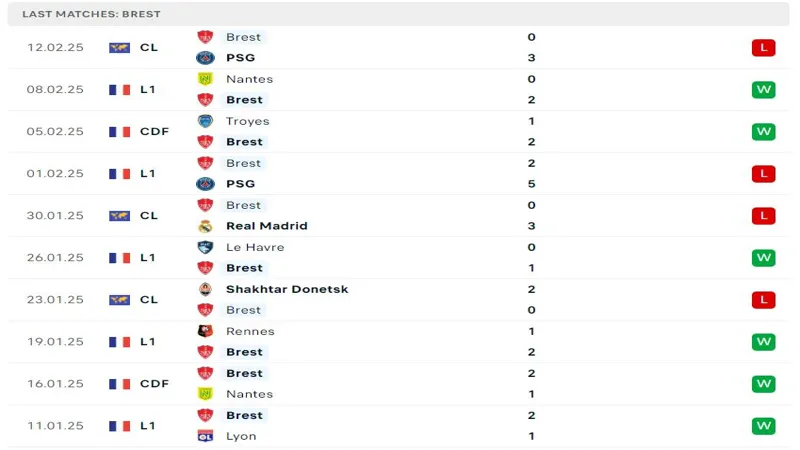Viewport: 800px width, 450px height.
Task: Click the Nantes crest in 08.02.25 match
Action: tap(205, 79)
